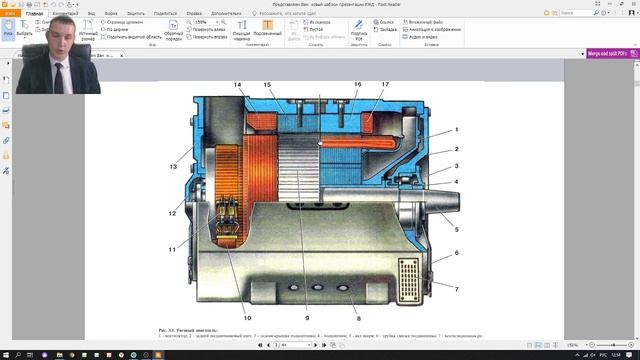Click the undo arrow in quick access toolbar
Image resolution: width=640 pixels, height=360 pixels.
[53, 4]
